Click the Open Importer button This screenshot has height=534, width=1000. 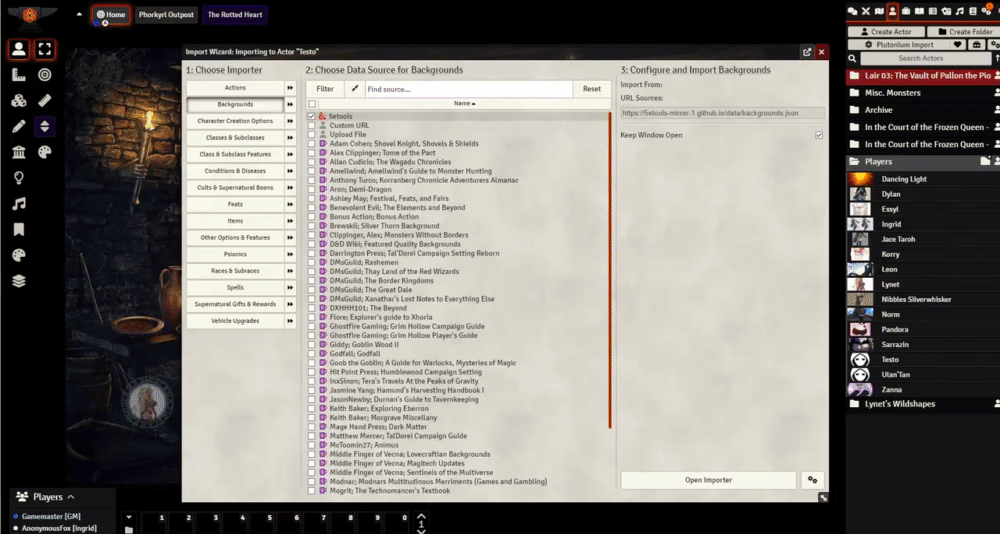[709, 480]
